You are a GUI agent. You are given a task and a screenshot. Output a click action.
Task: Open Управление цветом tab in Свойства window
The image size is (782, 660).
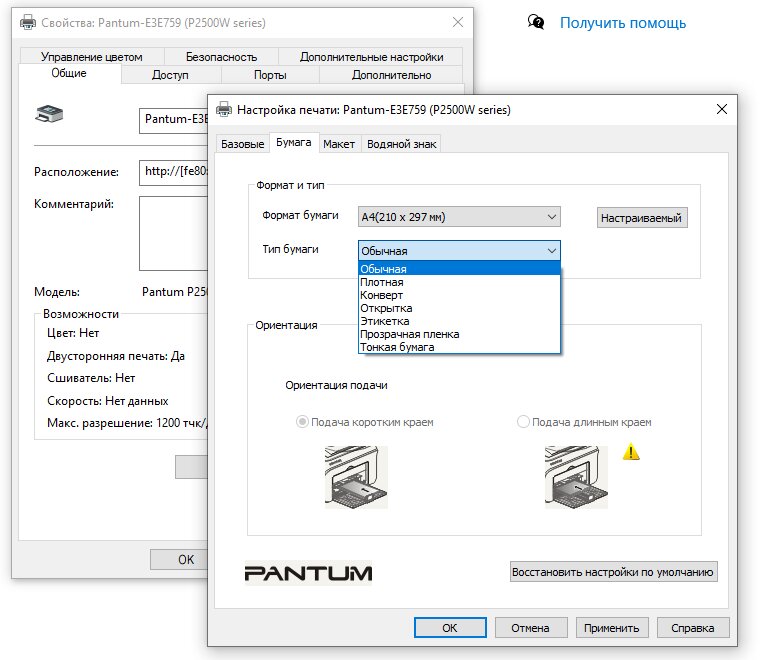92,57
